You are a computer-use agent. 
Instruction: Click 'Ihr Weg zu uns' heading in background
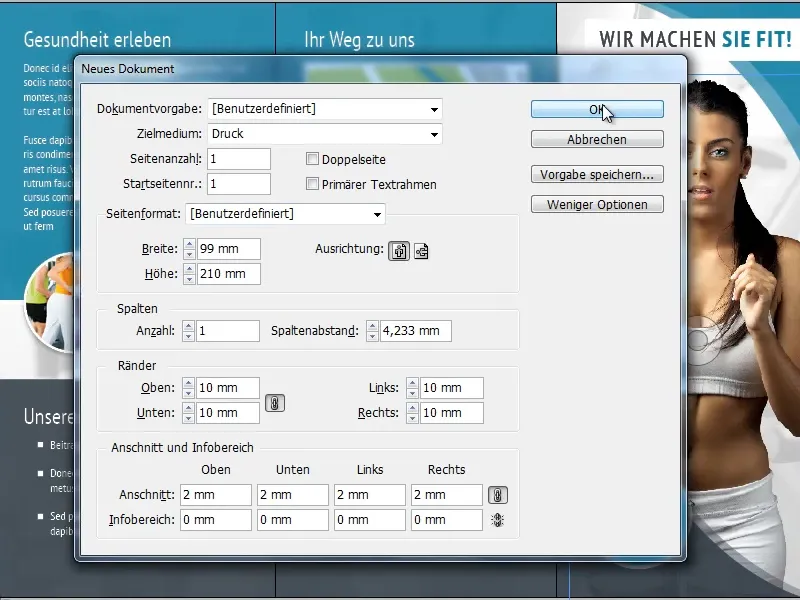360,39
